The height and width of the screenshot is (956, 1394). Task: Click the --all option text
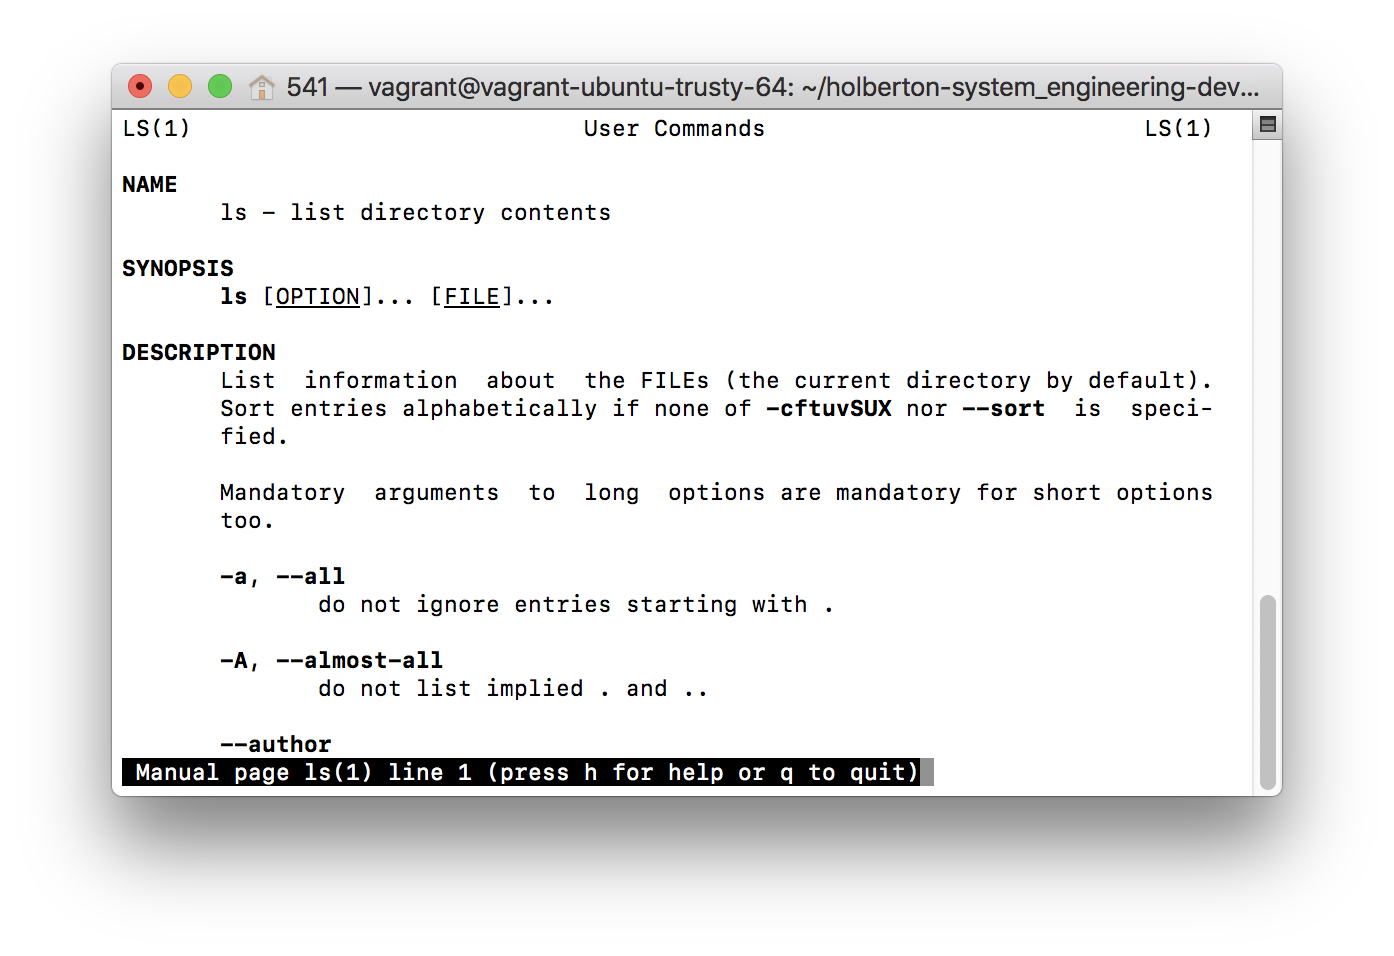click(x=310, y=577)
